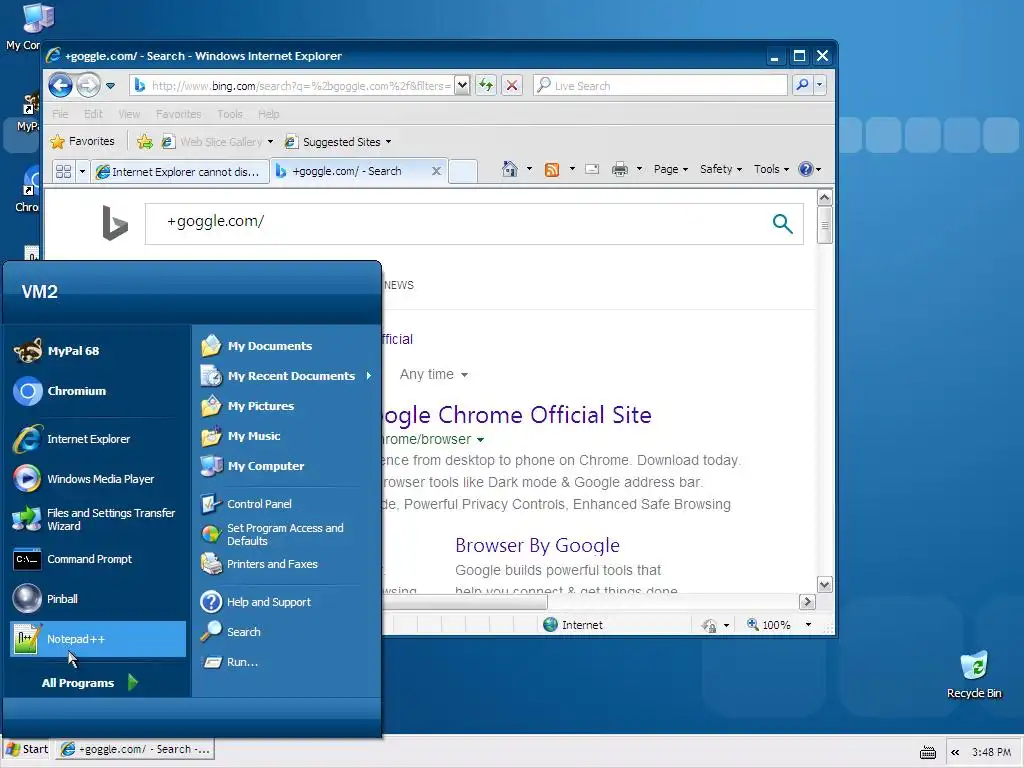Open the Page menu
The image size is (1024, 768).
coord(671,169)
